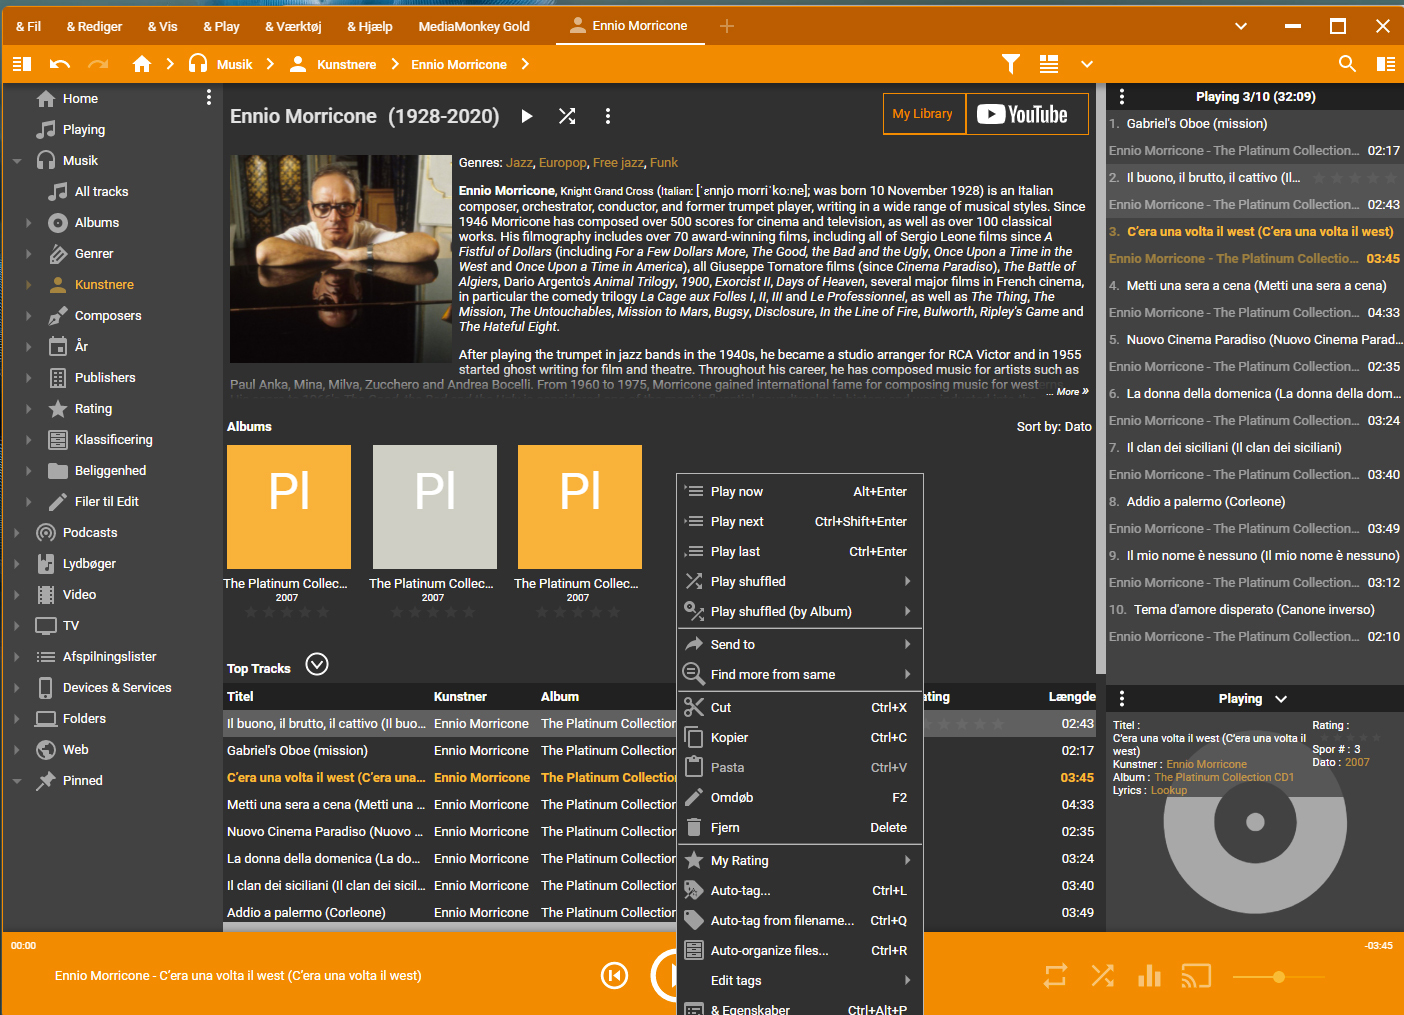Toggle the left sidebar panel icon
Image resolution: width=1404 pixels, height=1015 pixels.
coord(22,64)
